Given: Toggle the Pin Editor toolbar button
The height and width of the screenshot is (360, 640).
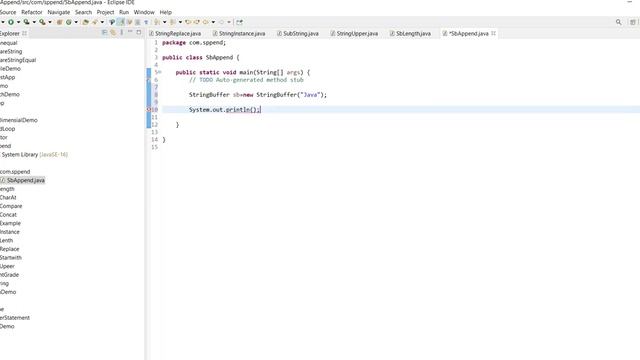Looking at the screenshot, I should coord(239,22).
